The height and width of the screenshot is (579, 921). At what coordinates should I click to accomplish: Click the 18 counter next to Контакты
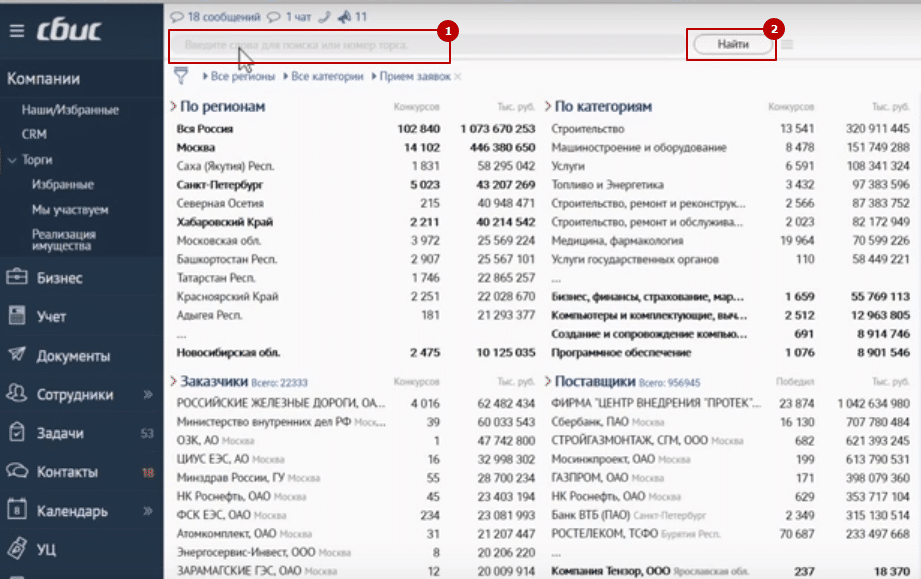(x=147, y=472)
